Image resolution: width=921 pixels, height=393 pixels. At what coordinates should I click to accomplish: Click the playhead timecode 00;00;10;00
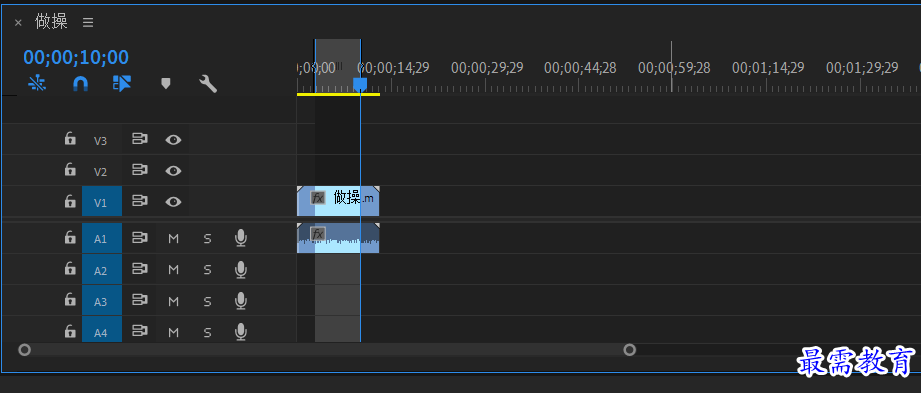76,57
